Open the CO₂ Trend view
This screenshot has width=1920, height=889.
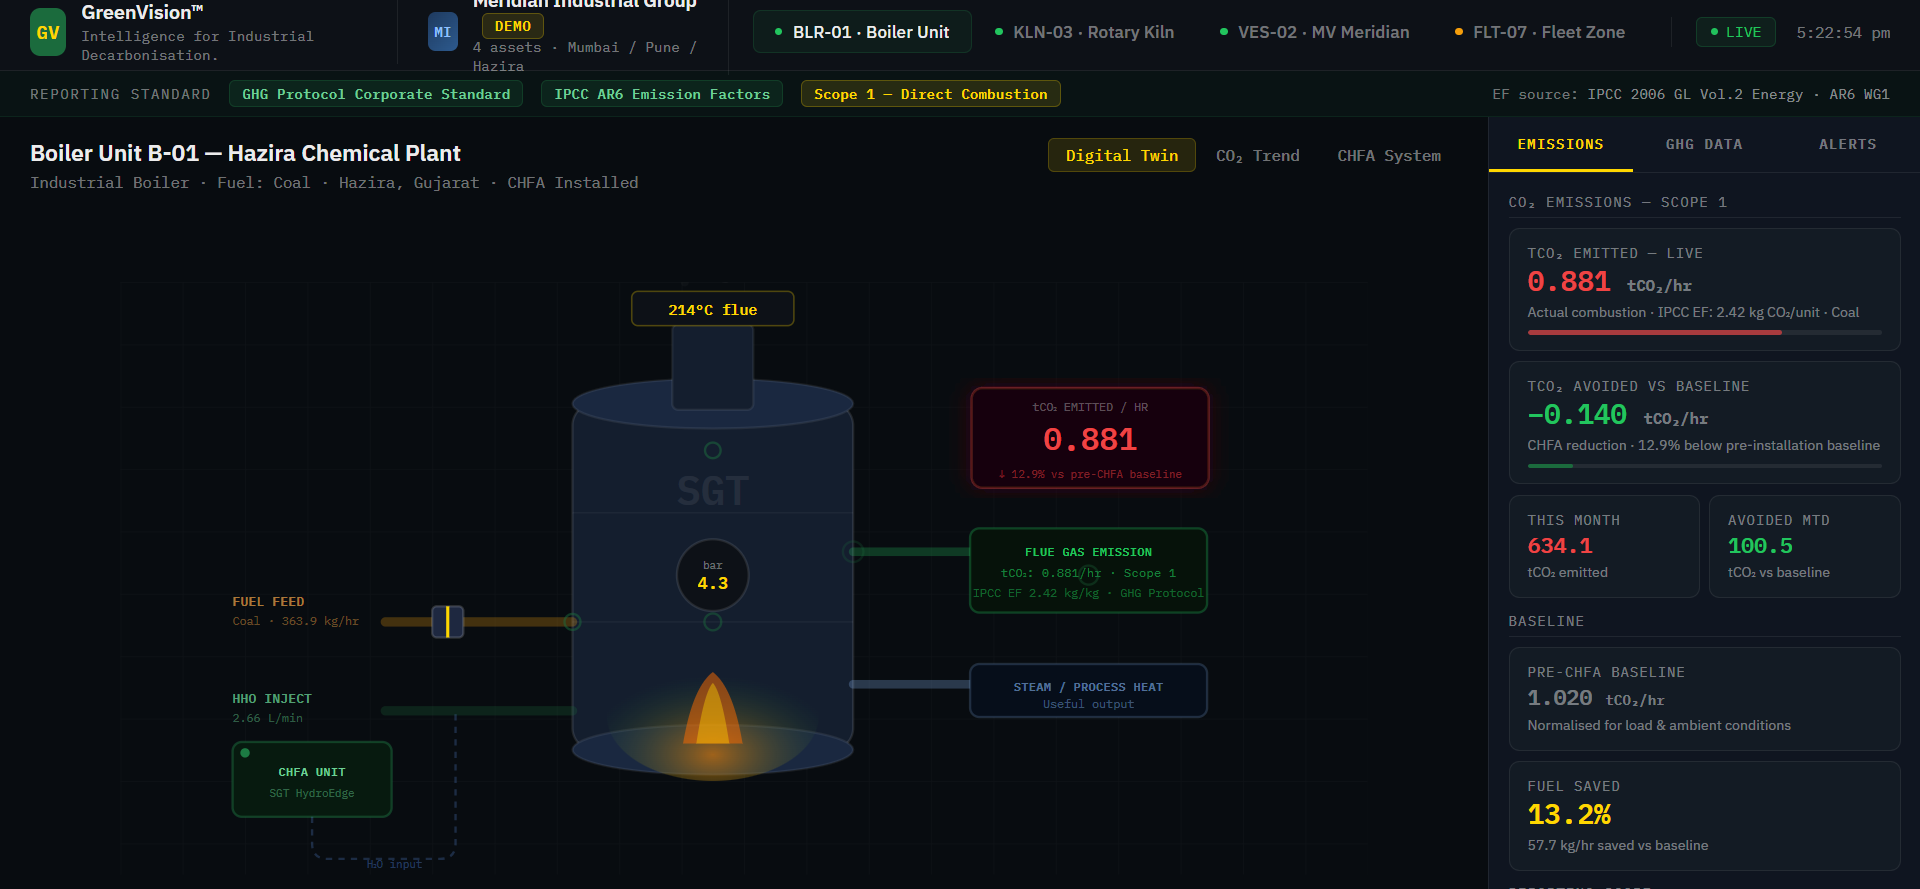(1257, 156)
